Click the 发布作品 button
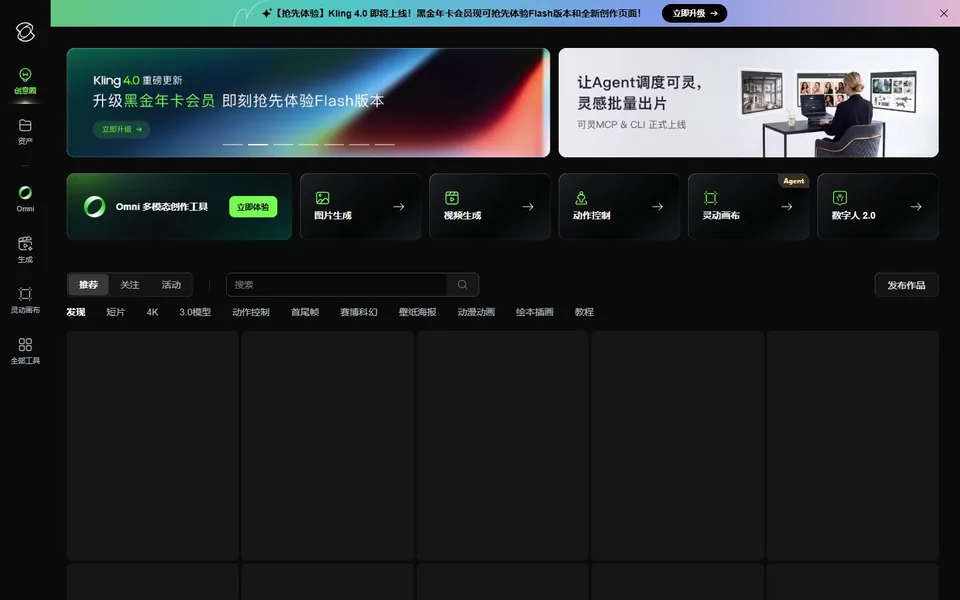 pos(906,285)
